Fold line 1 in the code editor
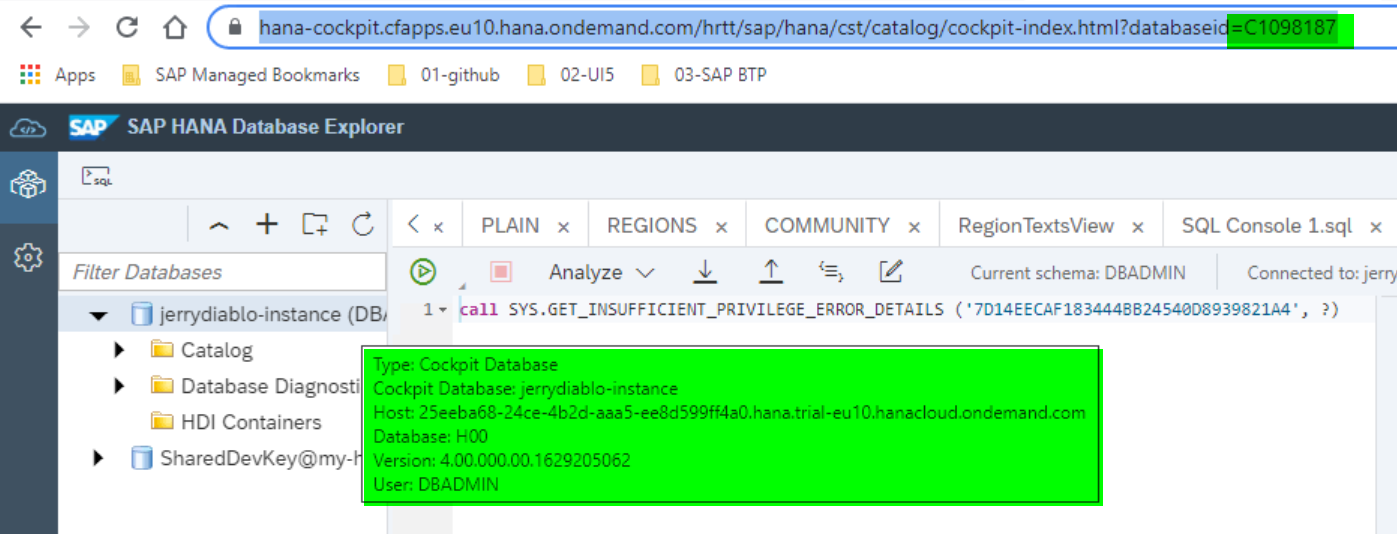Screen dimensions: 1397x534 (443, 311)
